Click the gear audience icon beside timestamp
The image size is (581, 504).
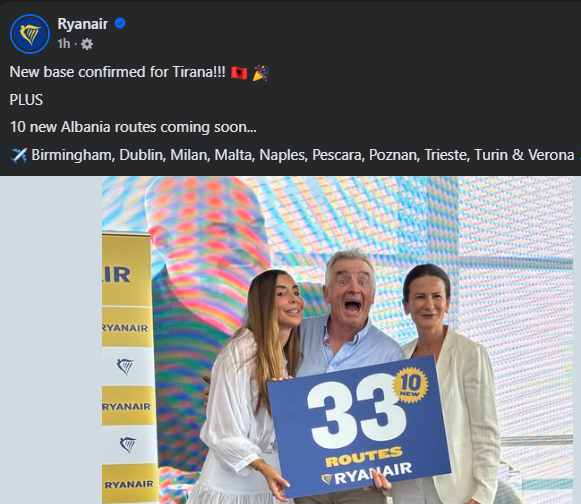click(87, 44)
